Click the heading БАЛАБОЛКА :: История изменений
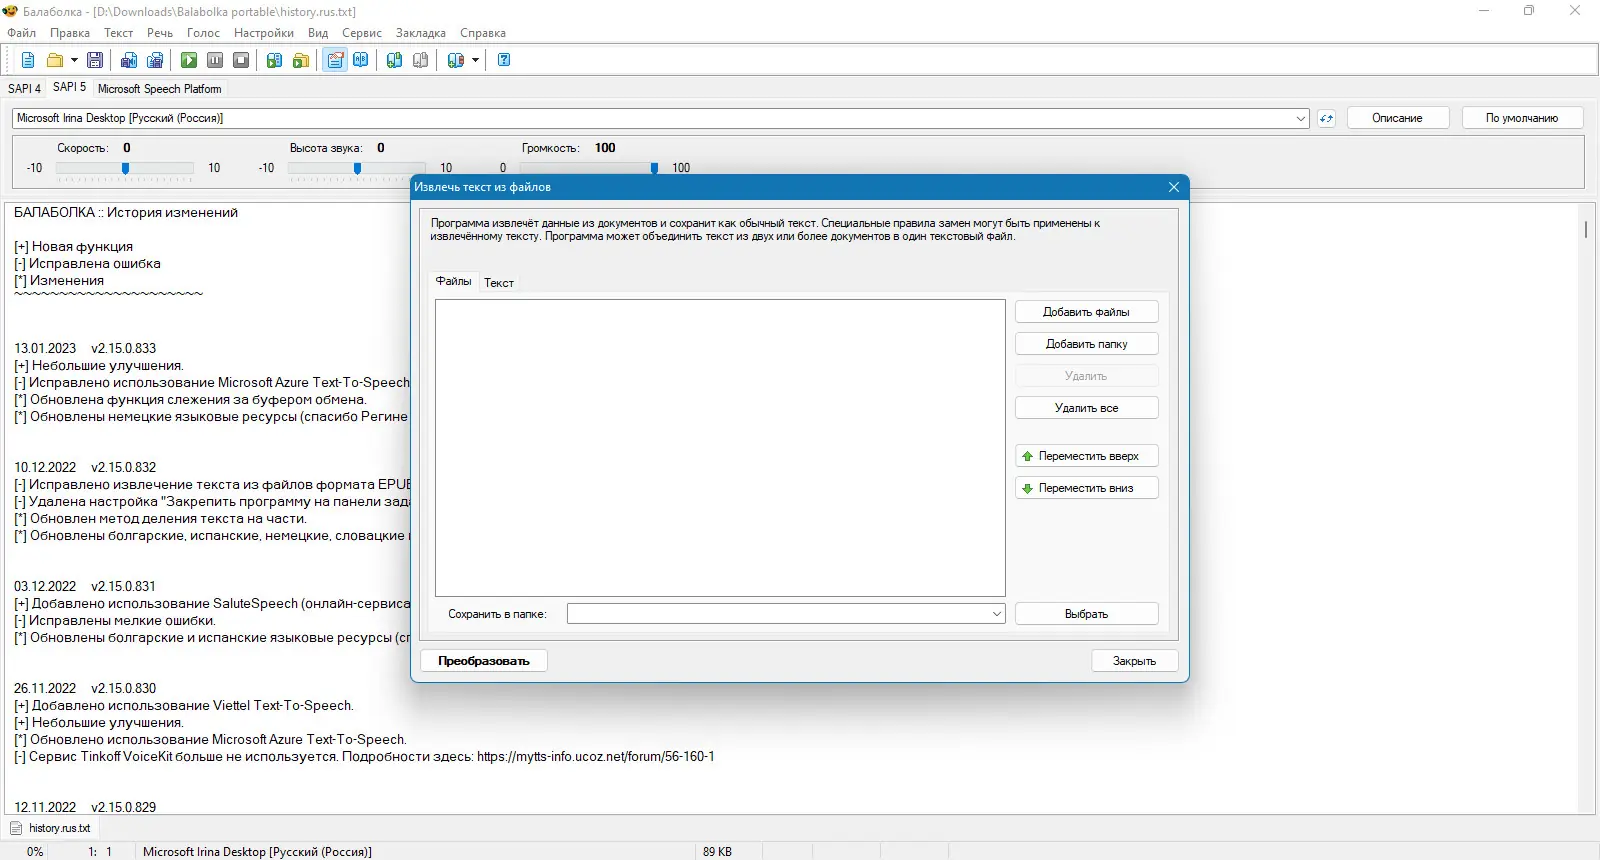1600x860 pixels. (126, 212)
